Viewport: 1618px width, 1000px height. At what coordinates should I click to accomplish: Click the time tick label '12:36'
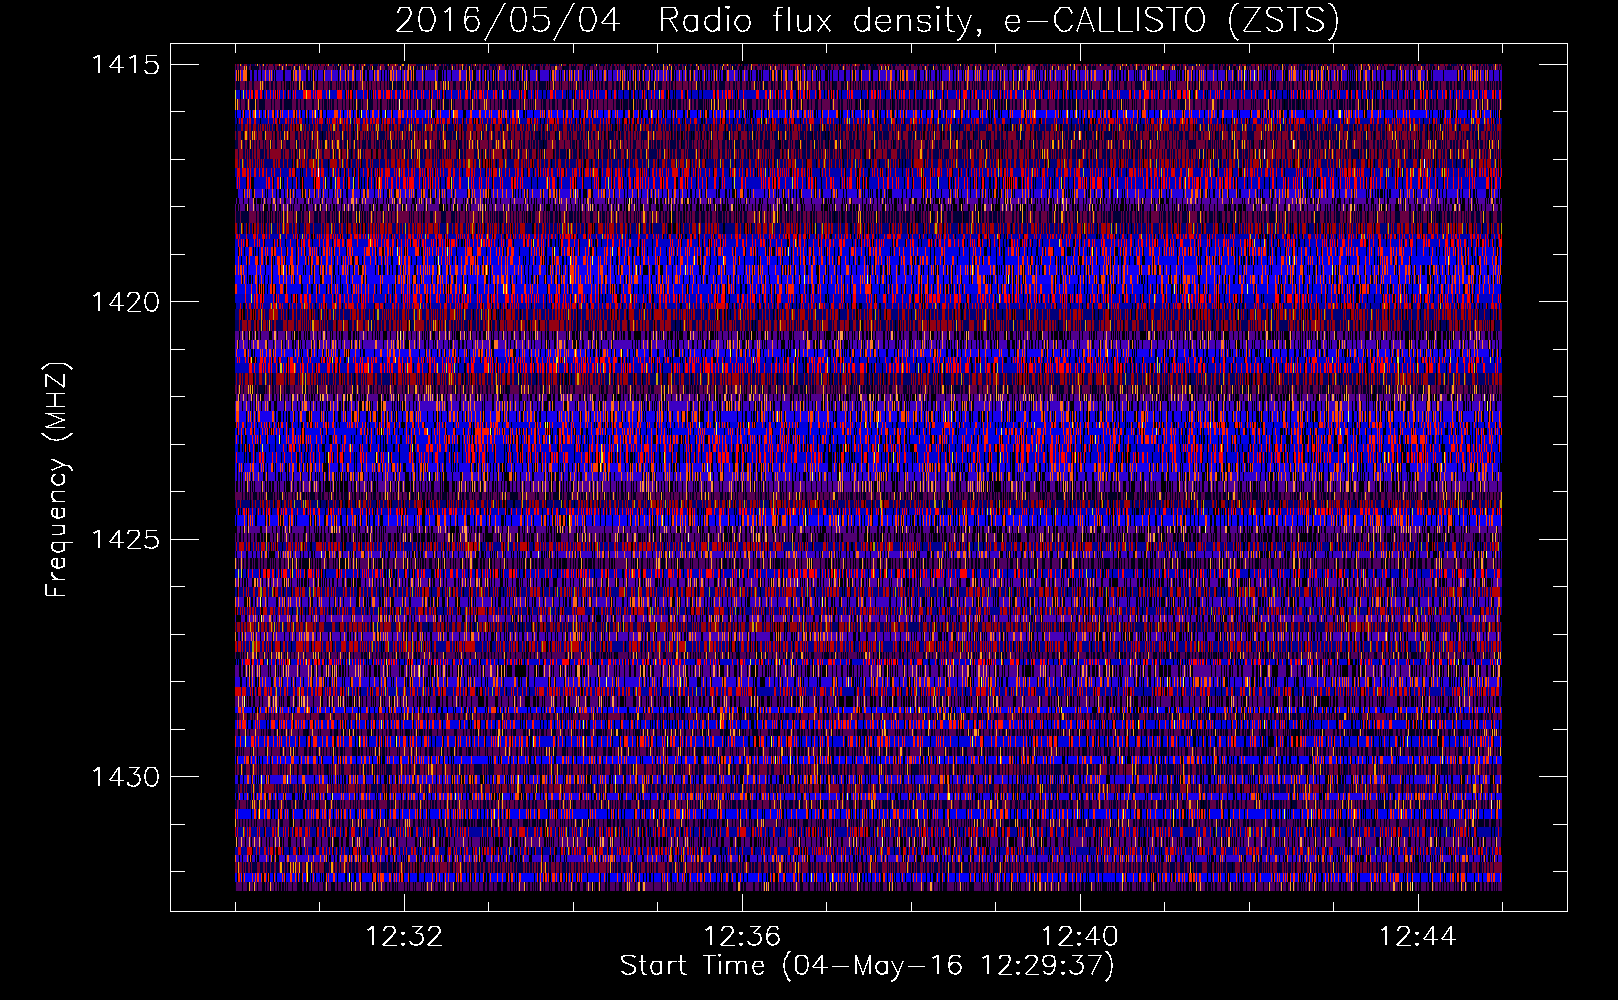click(742, 937)
